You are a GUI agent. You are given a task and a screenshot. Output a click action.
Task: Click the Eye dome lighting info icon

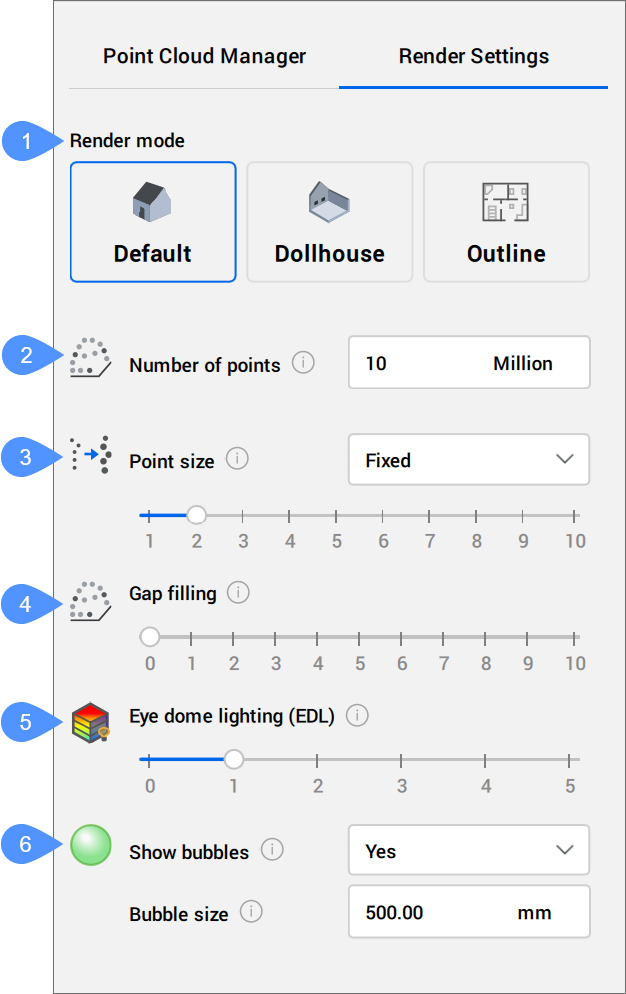point(357,715)
